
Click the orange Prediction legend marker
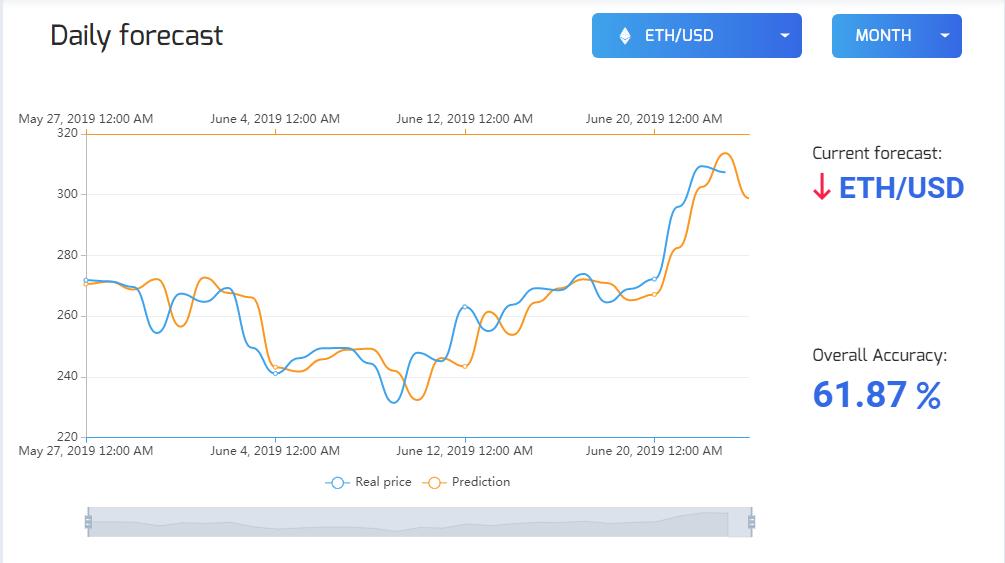(434, 483)
